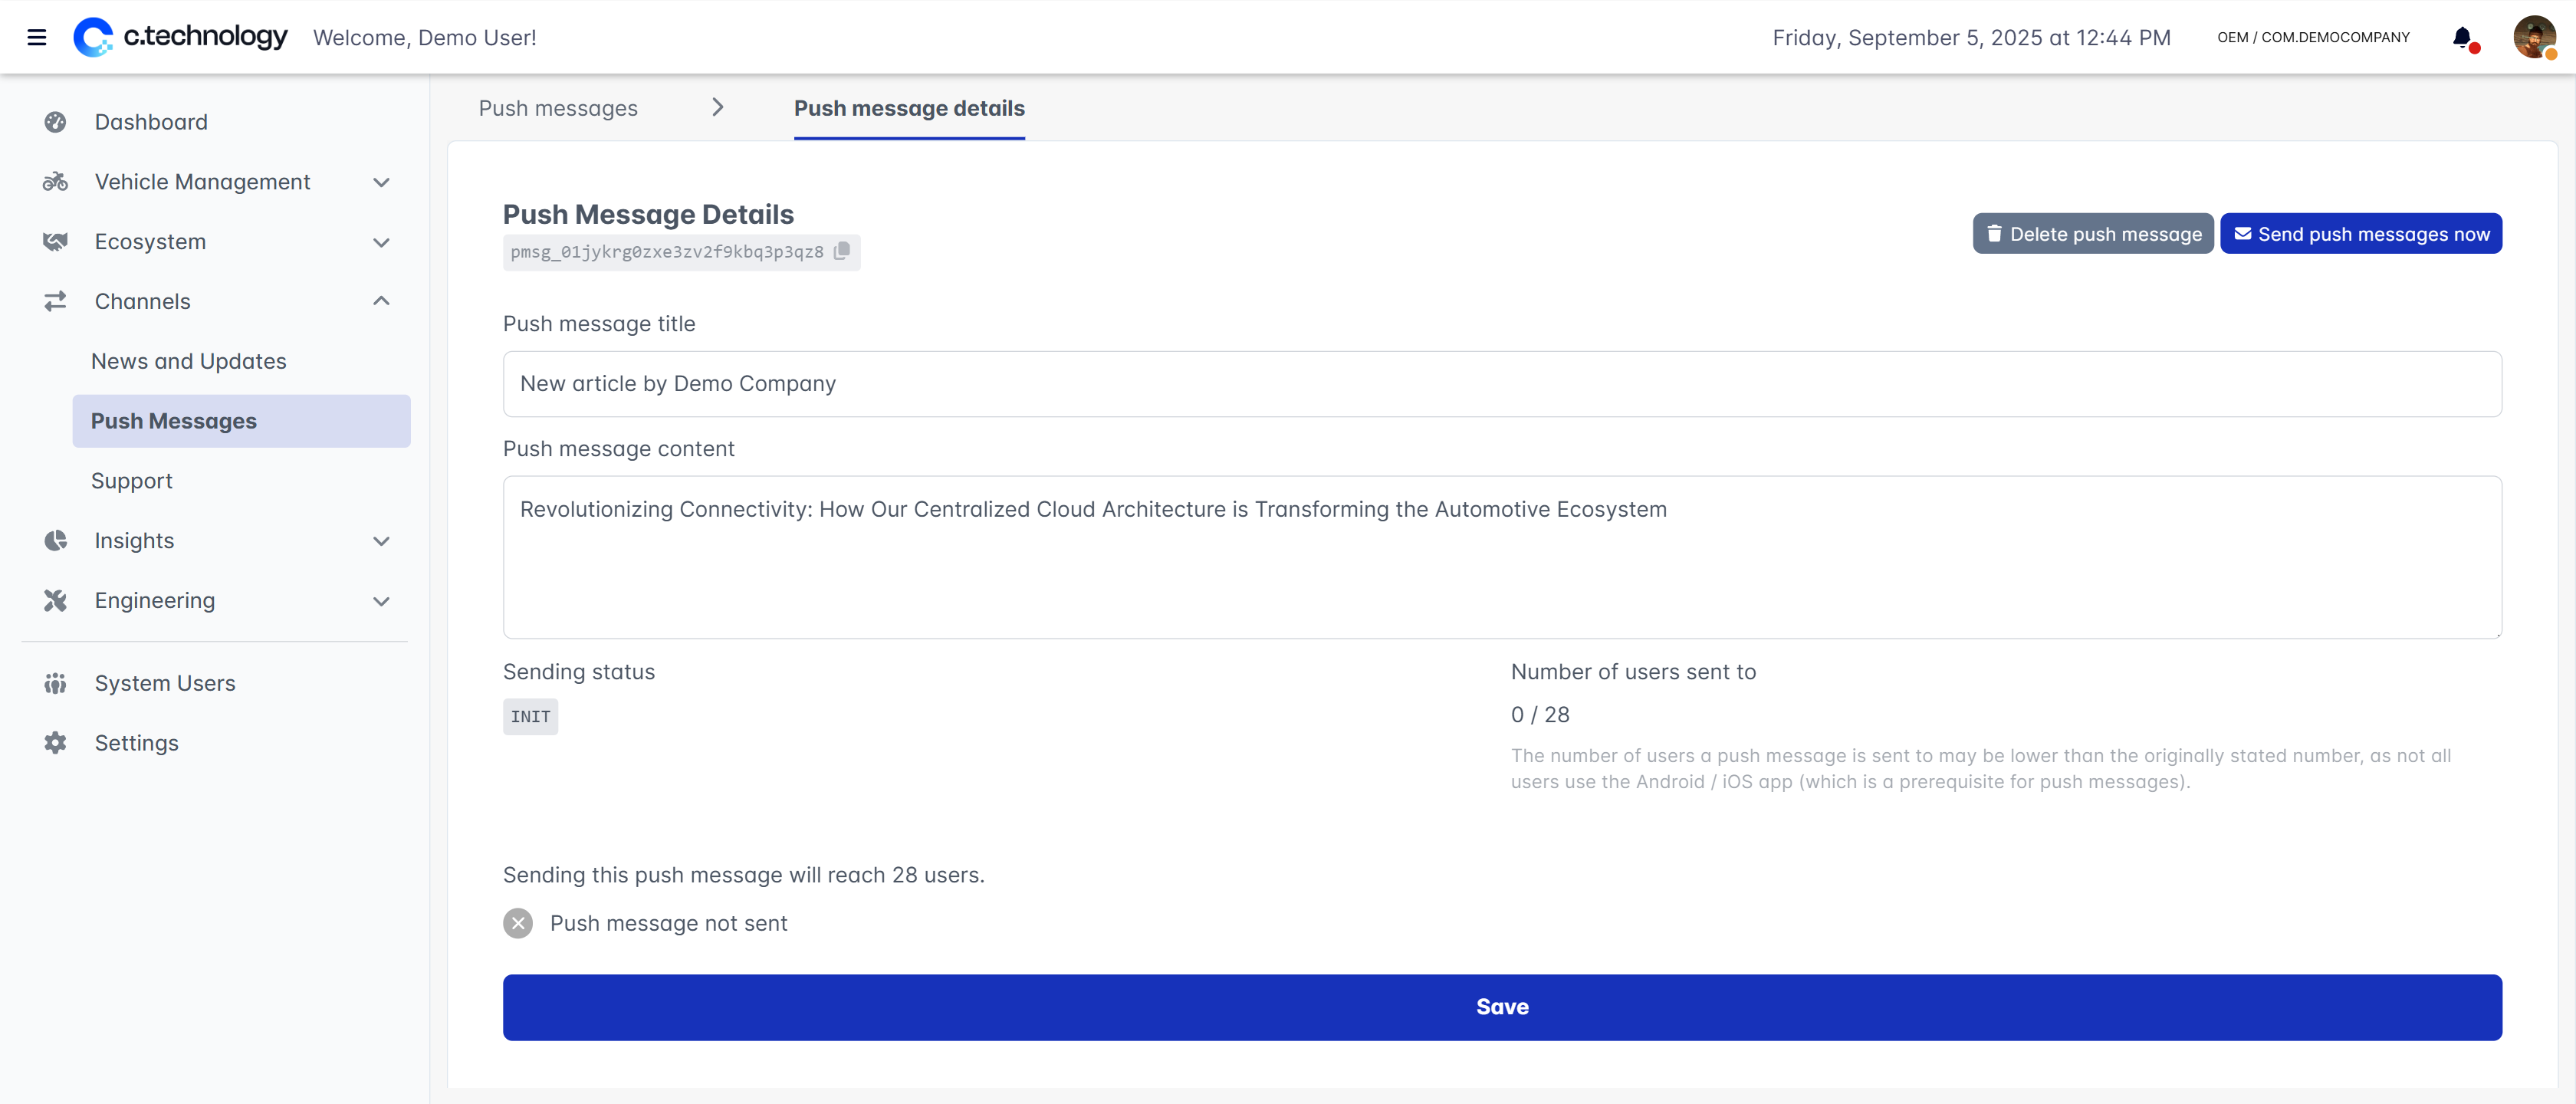Click the Delete push message button

(x=2093, y=234)
